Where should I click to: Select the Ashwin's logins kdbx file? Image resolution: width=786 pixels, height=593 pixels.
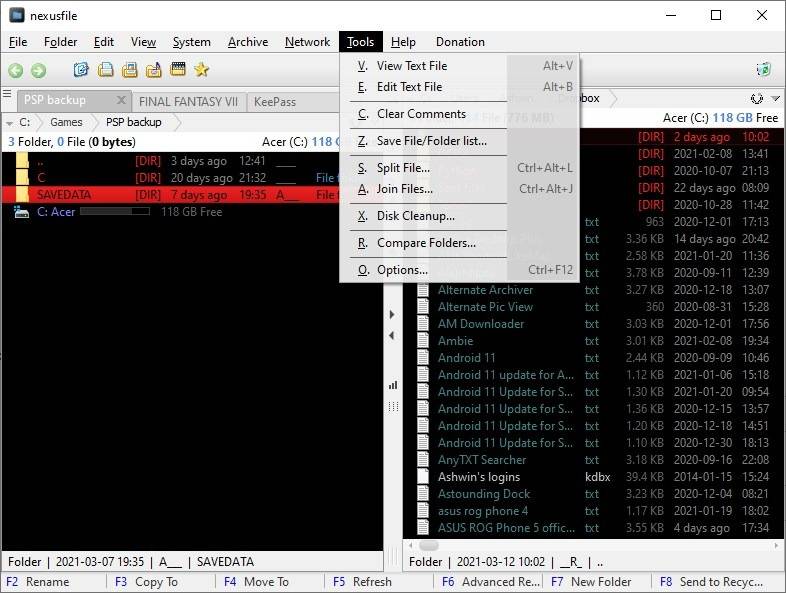593,477
